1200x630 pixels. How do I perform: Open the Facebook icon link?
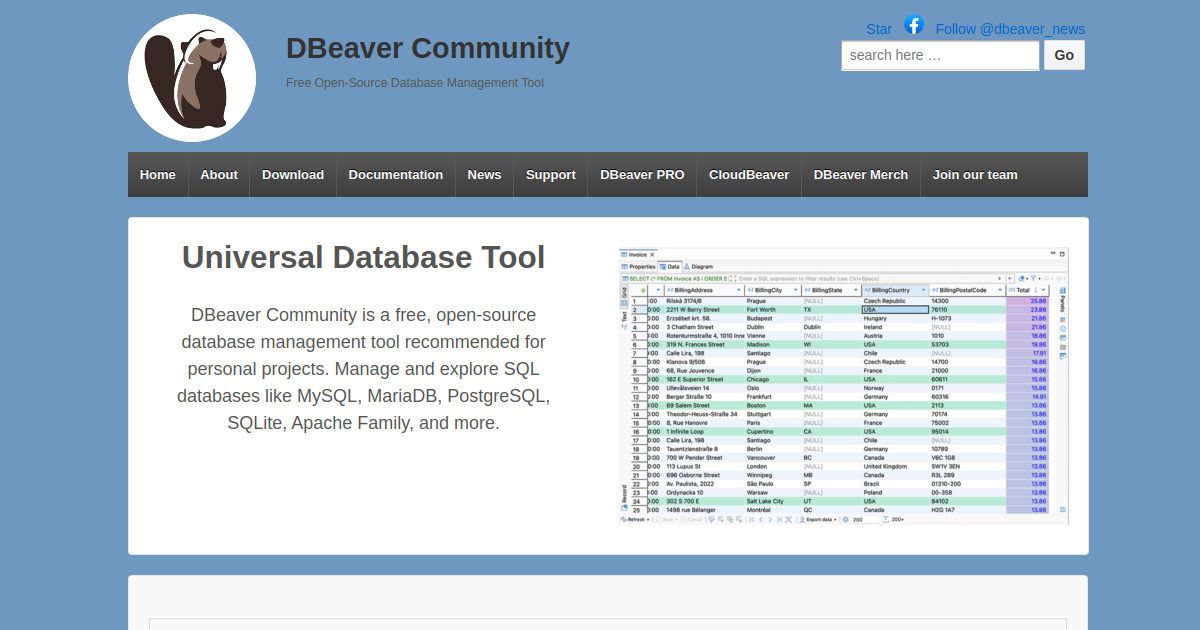click(914, 25)
